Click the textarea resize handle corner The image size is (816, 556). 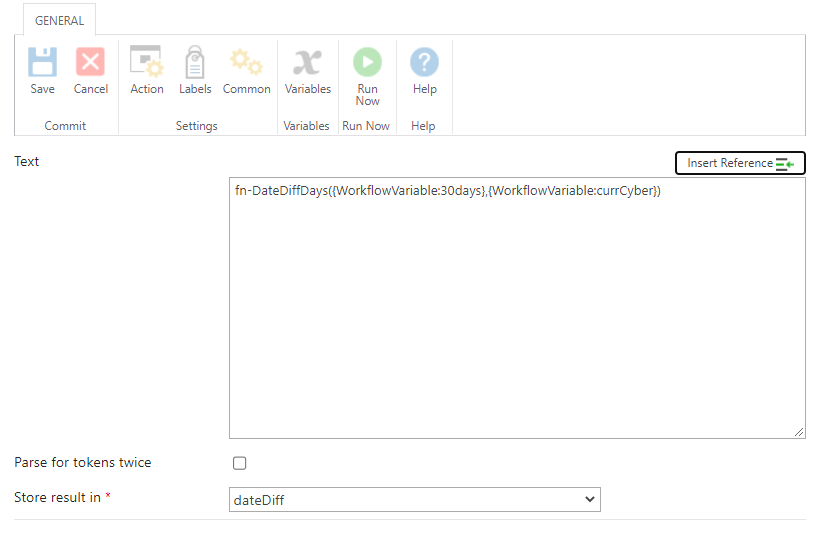799,432
